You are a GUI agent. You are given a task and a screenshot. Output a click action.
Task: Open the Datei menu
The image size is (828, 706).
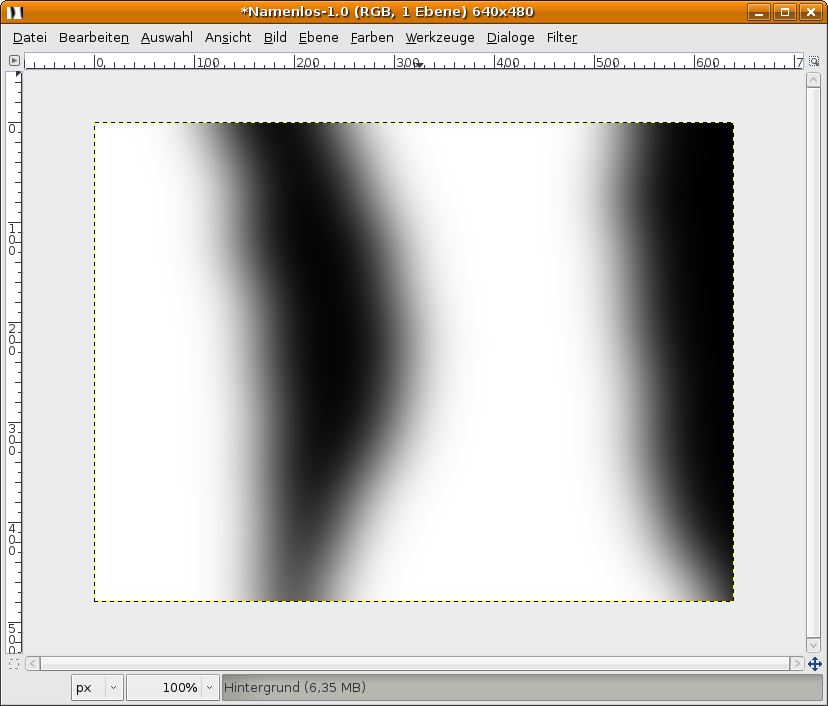pos(30,37)
